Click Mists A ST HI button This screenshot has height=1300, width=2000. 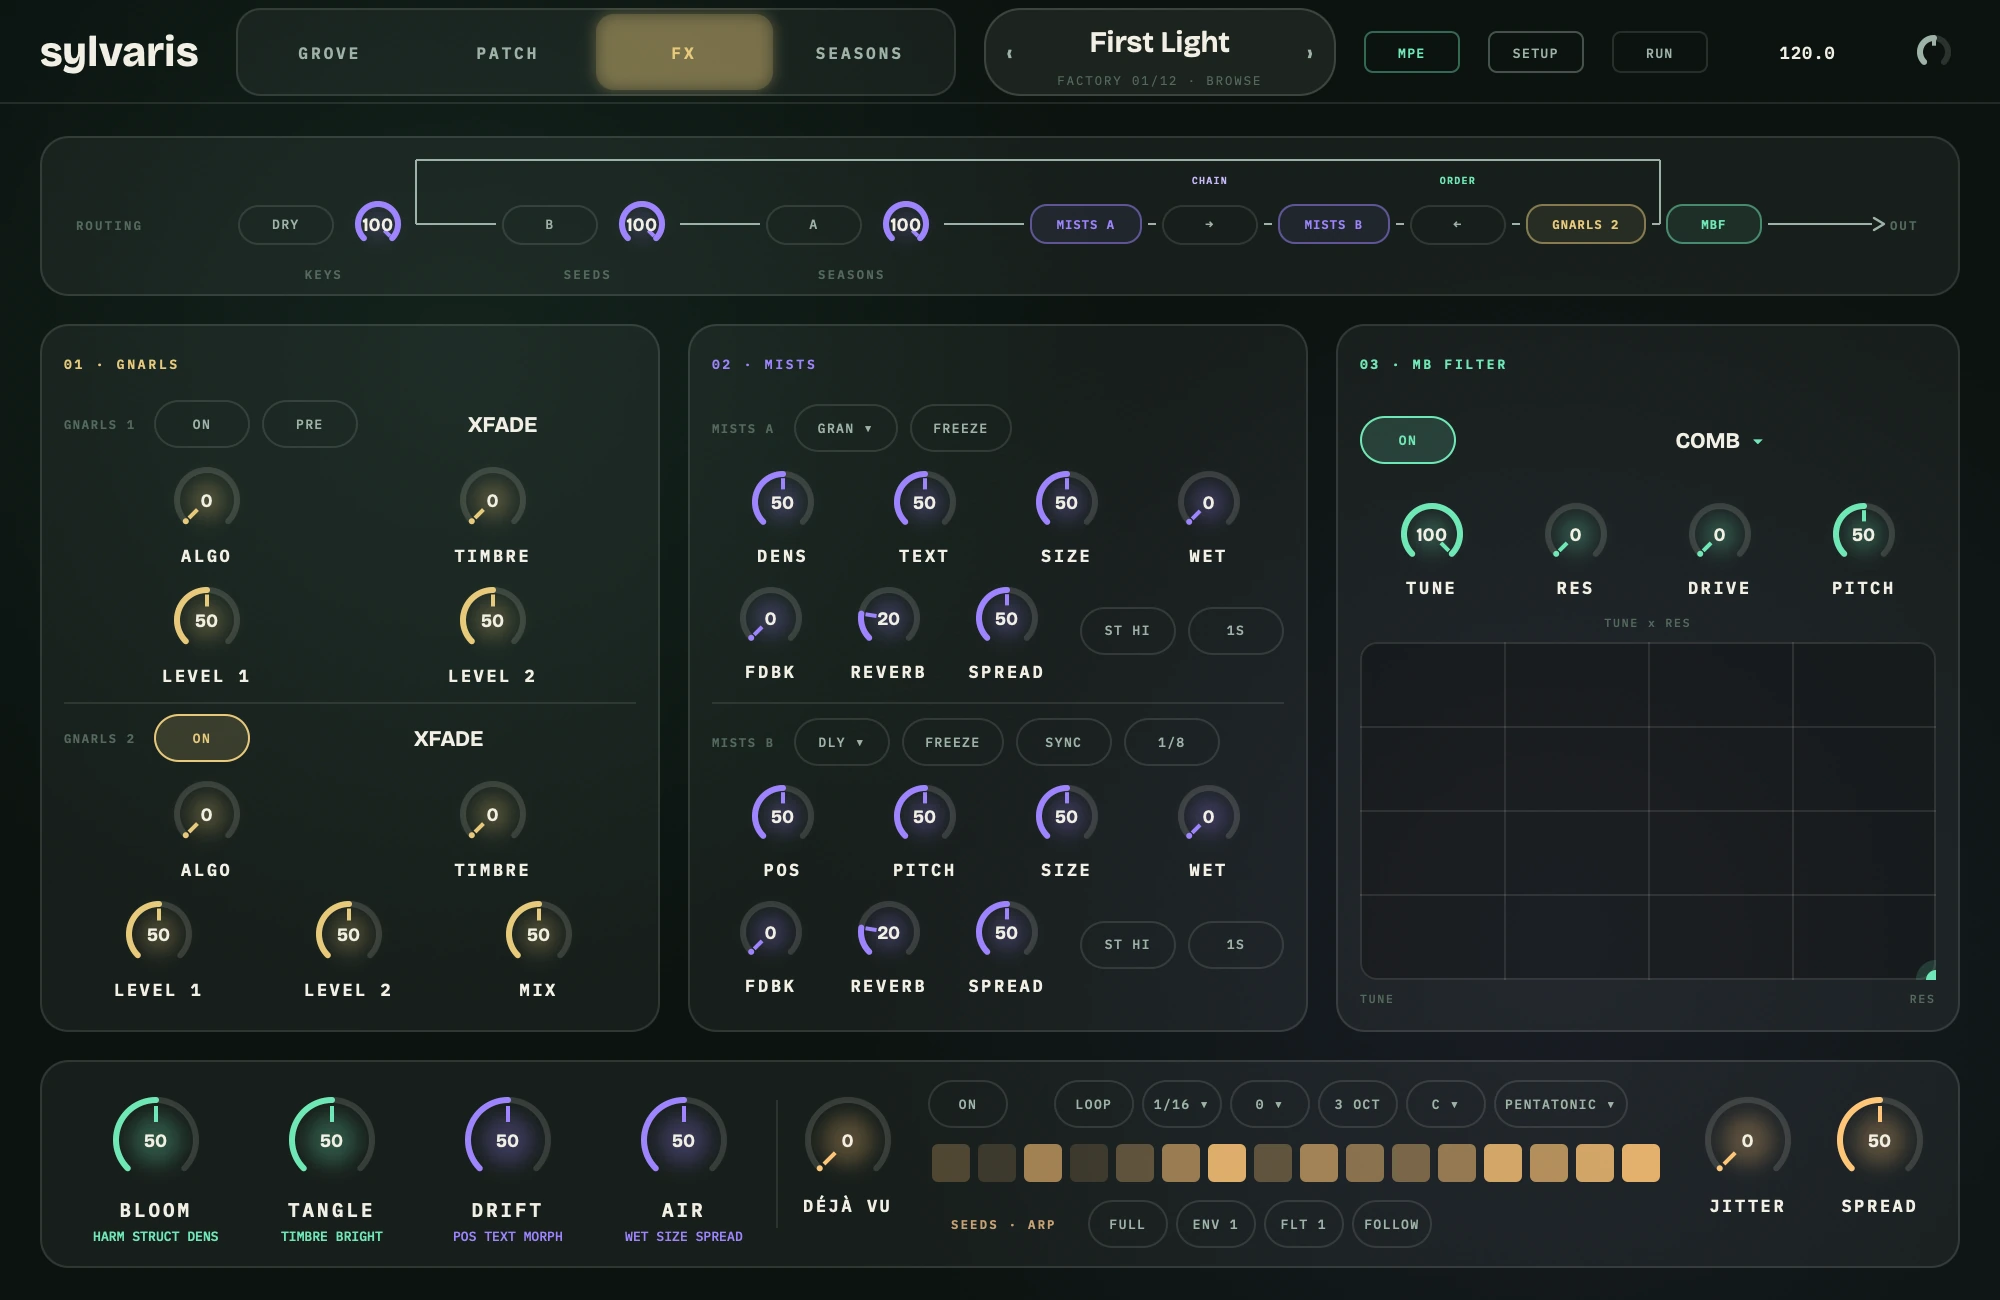coord(1128,630)
